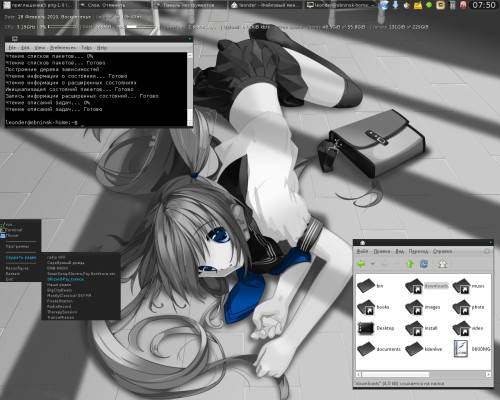The image size is (500, 400).
Task: Choose Restart in the desktop menu
Action: coord(13,273)
